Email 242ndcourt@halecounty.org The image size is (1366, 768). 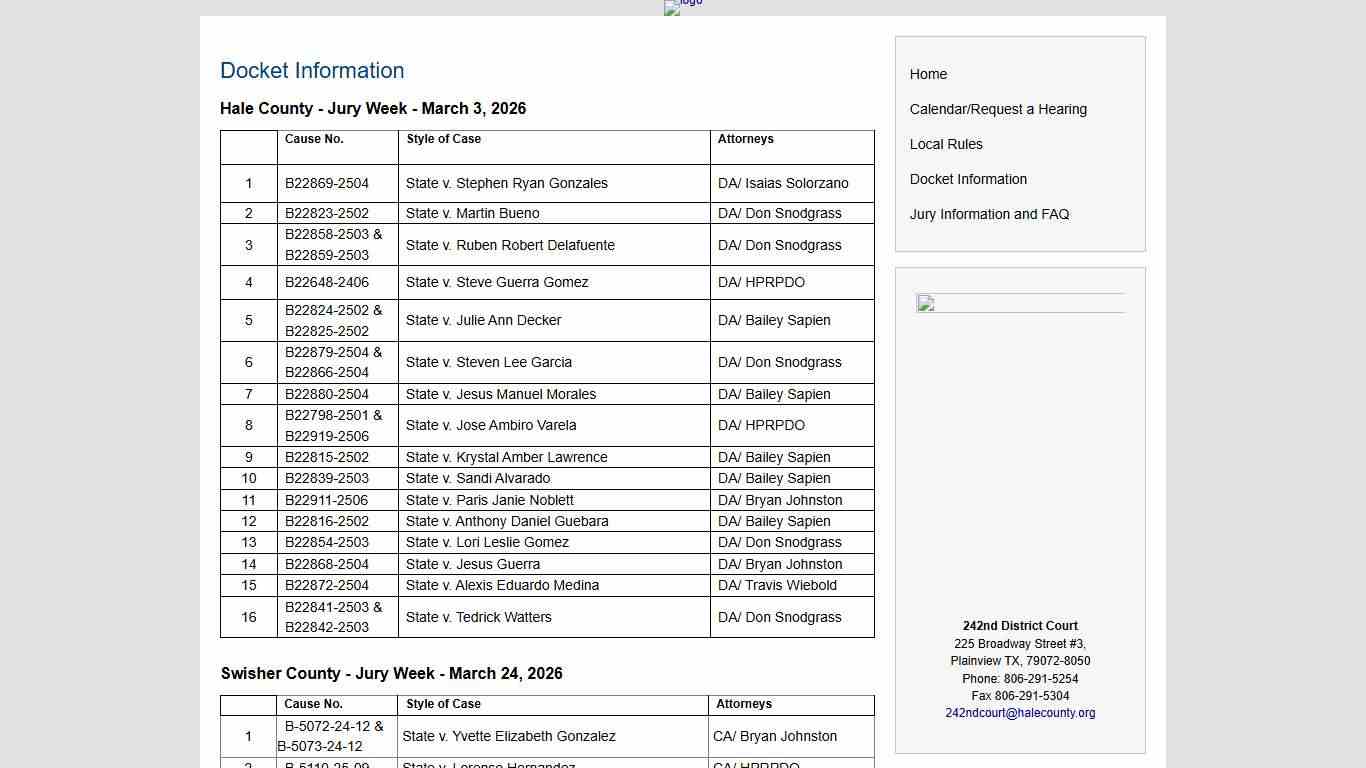(x=1020, y=712)
